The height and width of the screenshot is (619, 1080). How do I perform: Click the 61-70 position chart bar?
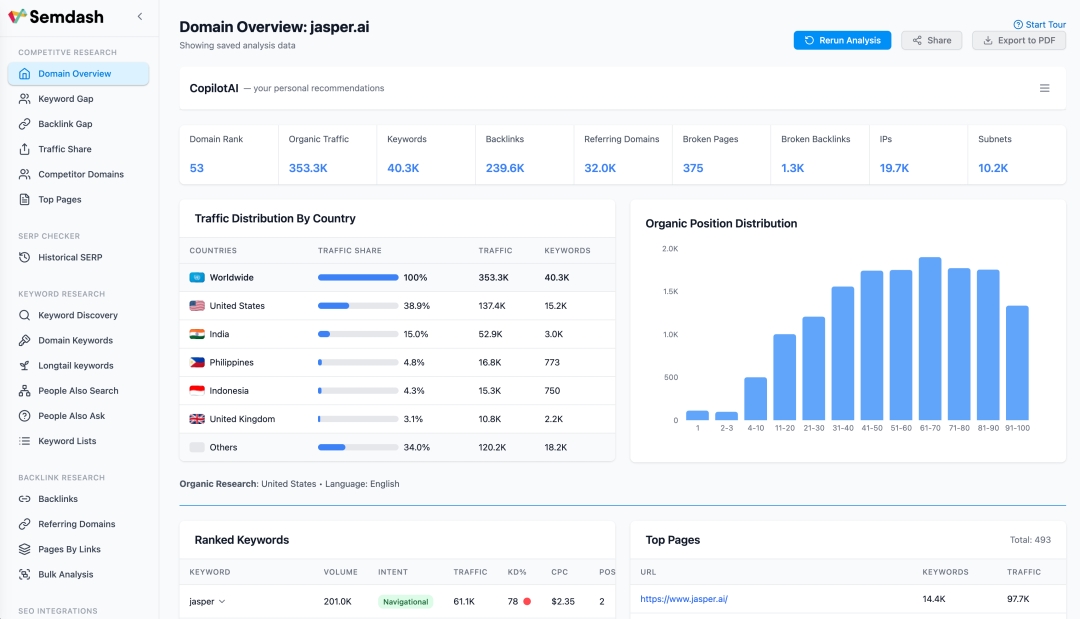(930, 339)
